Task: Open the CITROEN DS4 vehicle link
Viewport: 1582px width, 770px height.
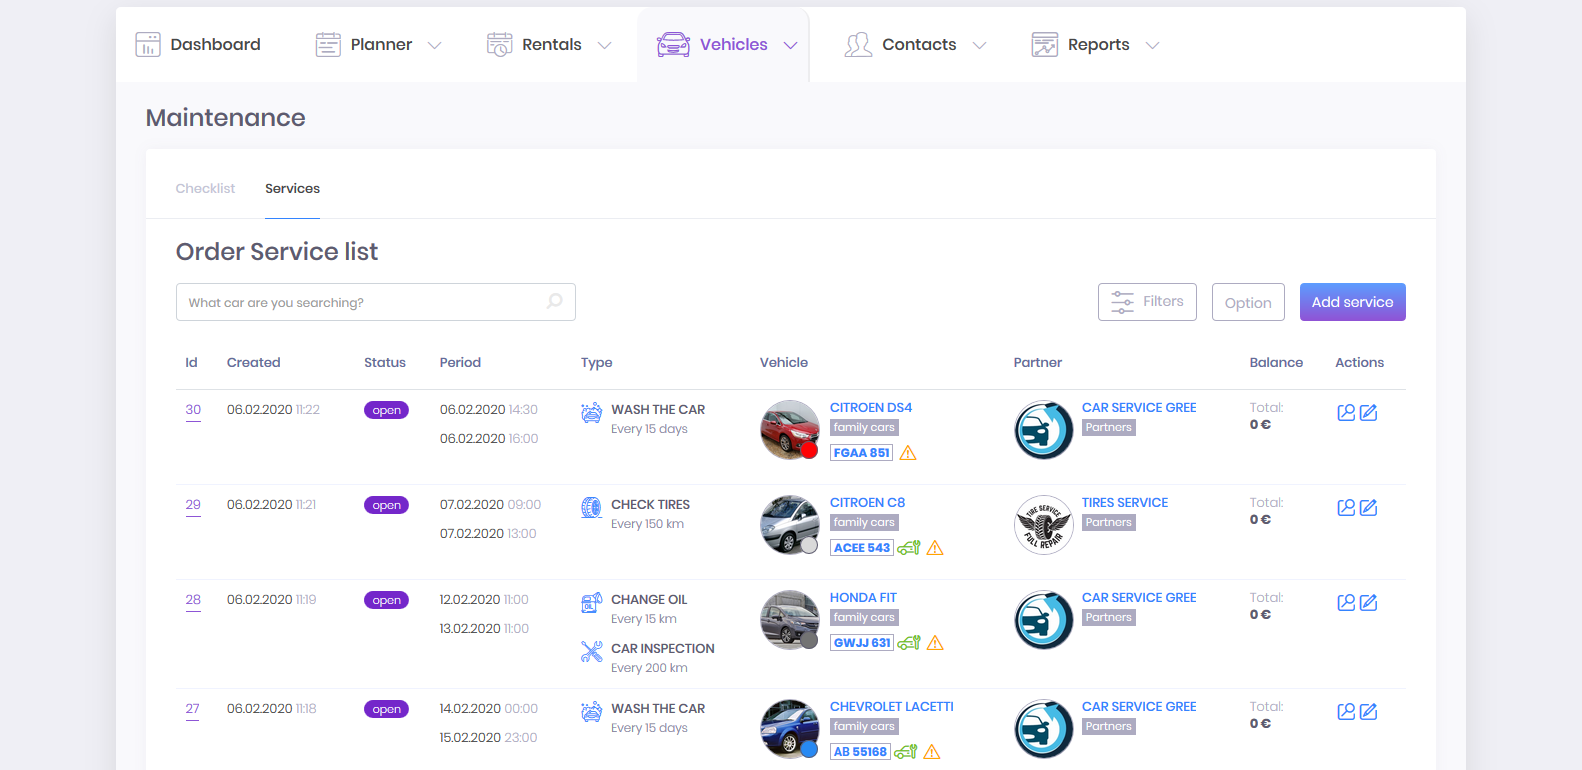Action: (x=870, y=408)
